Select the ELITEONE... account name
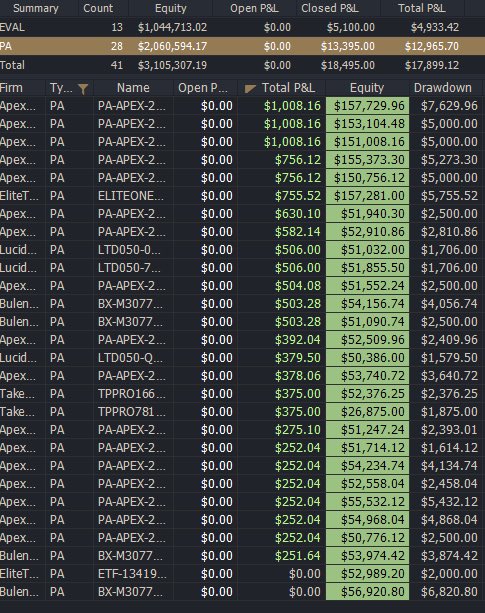 pos(131,195)
